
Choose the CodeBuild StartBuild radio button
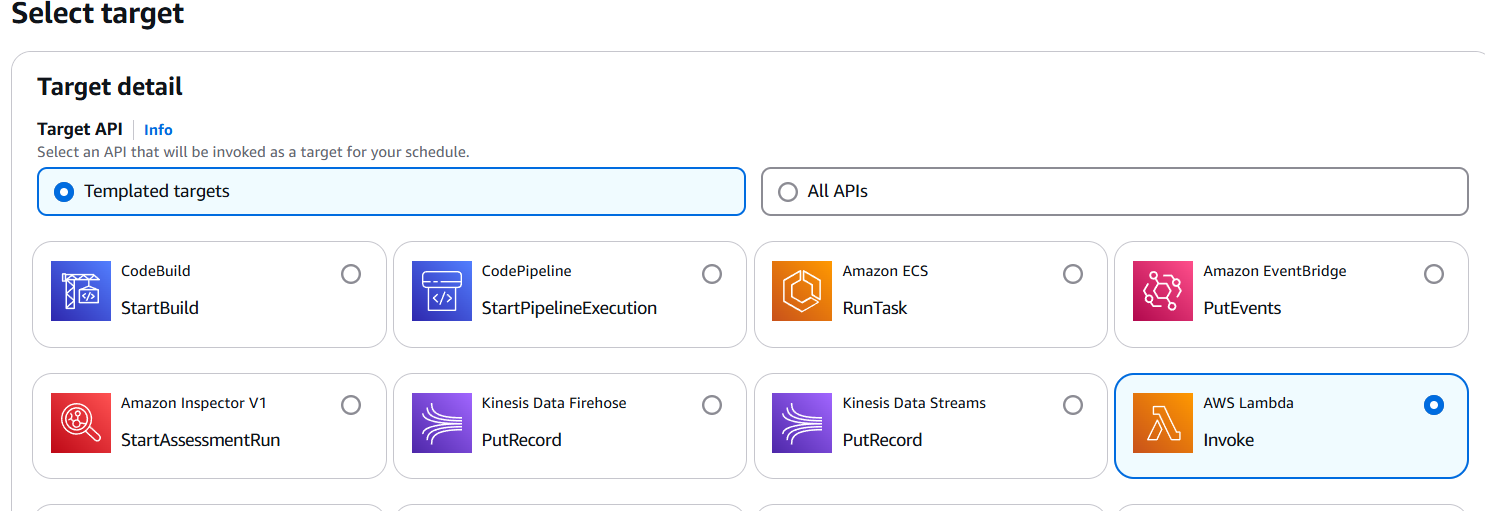(x=351, y=273)
